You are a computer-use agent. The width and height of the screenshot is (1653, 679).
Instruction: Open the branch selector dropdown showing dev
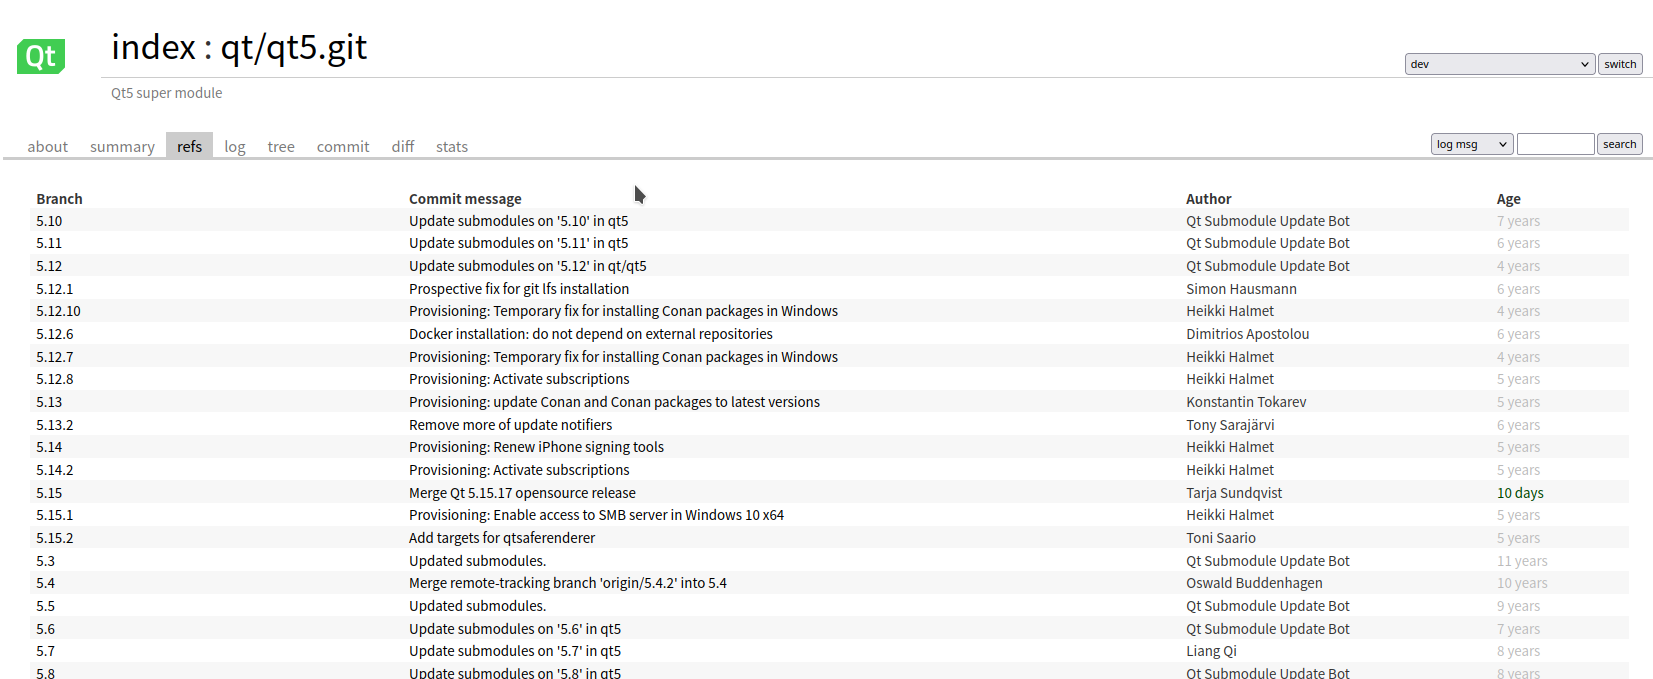point(1499,64)
